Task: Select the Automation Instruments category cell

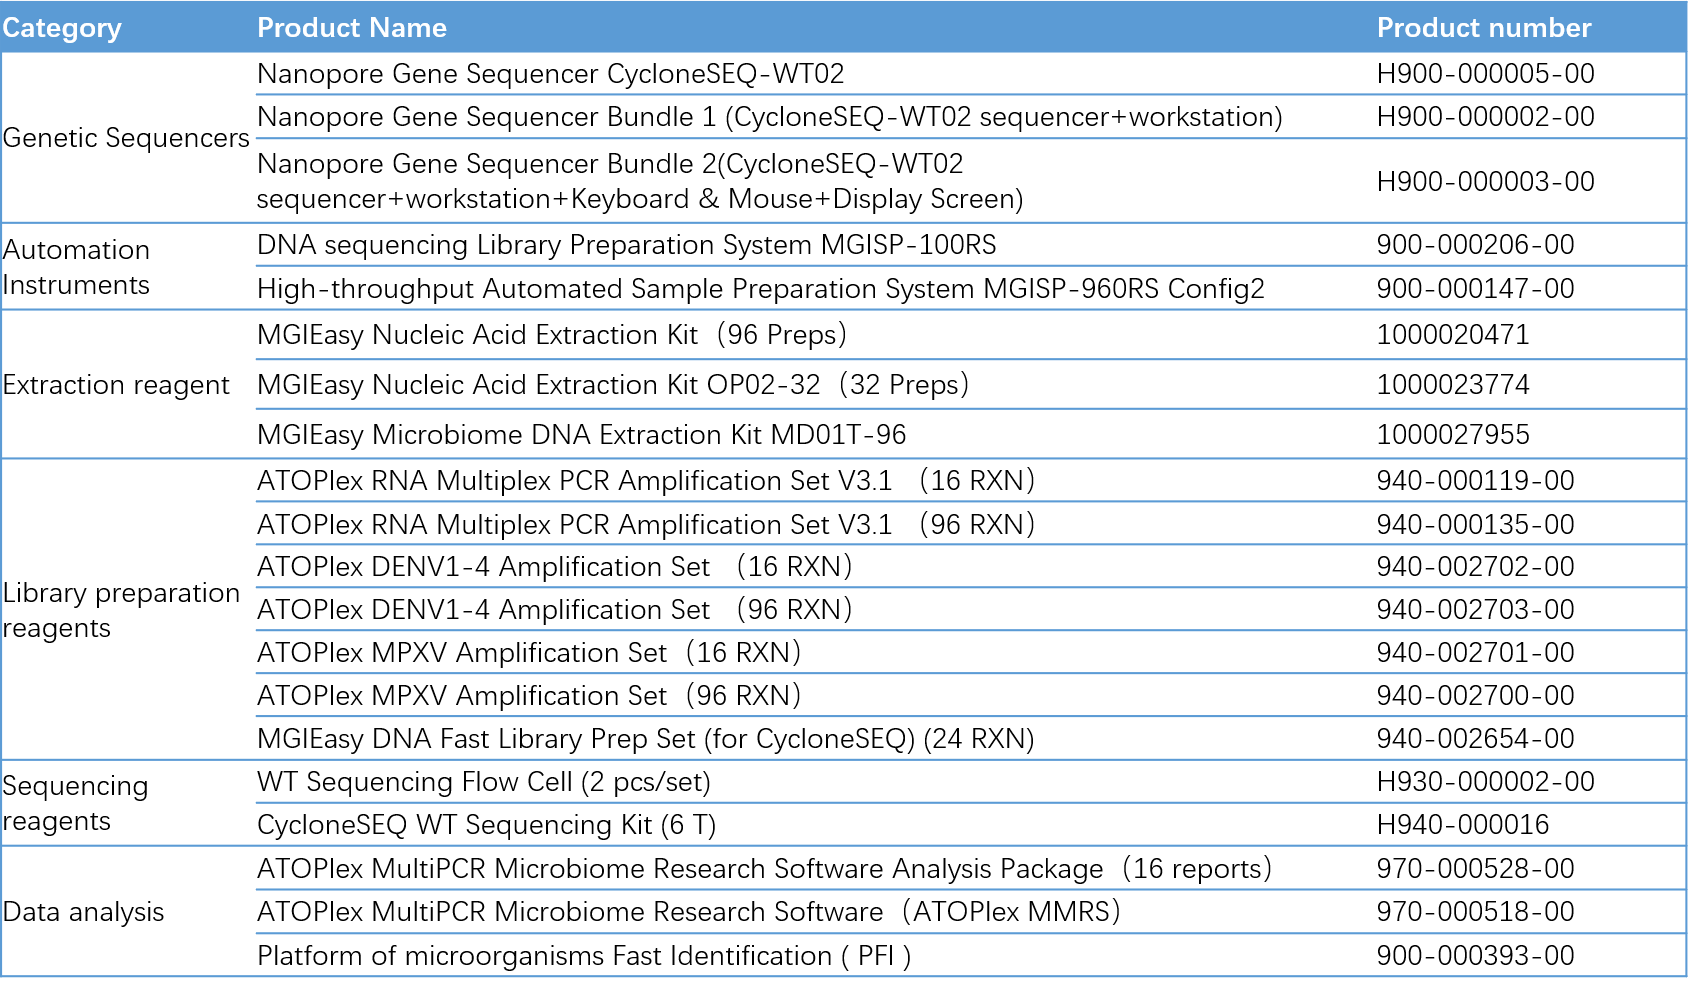Action: pos(77,267)
